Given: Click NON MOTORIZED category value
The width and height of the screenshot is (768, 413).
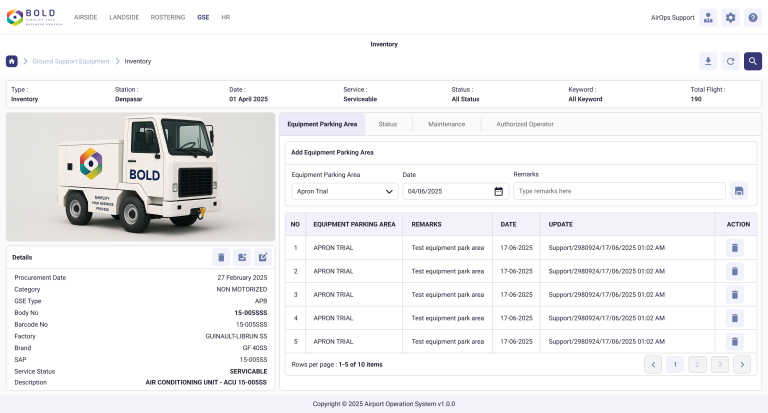Looking at the screenshot, I should tap(242, 290).
